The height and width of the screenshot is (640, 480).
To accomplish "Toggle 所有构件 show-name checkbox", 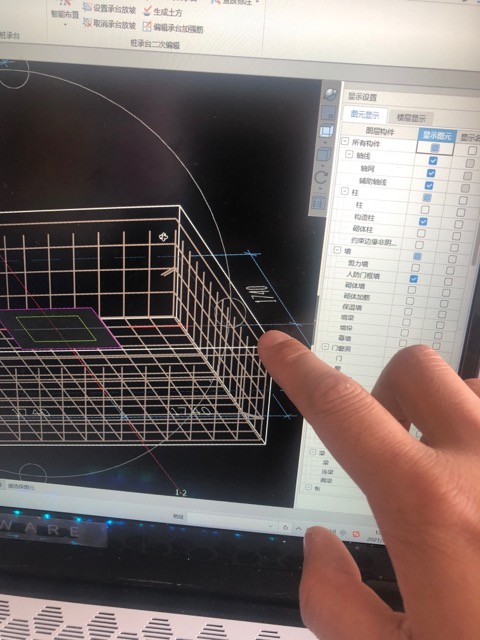I will click(x=472, y=151).
